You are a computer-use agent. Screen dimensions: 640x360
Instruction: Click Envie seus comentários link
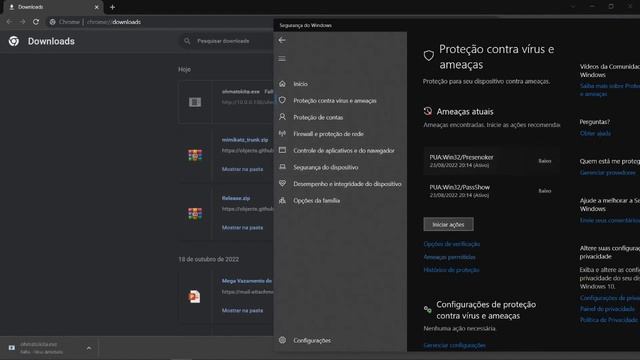tap(610, 220)
